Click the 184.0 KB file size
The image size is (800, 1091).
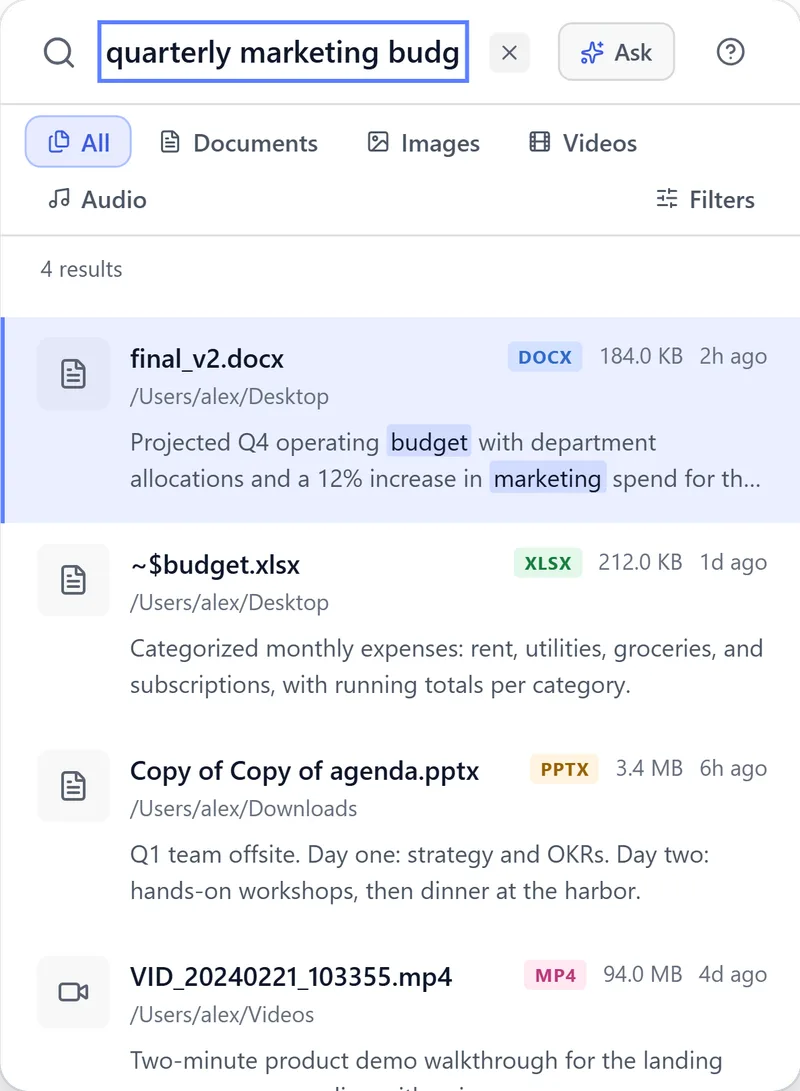point(641,356)
